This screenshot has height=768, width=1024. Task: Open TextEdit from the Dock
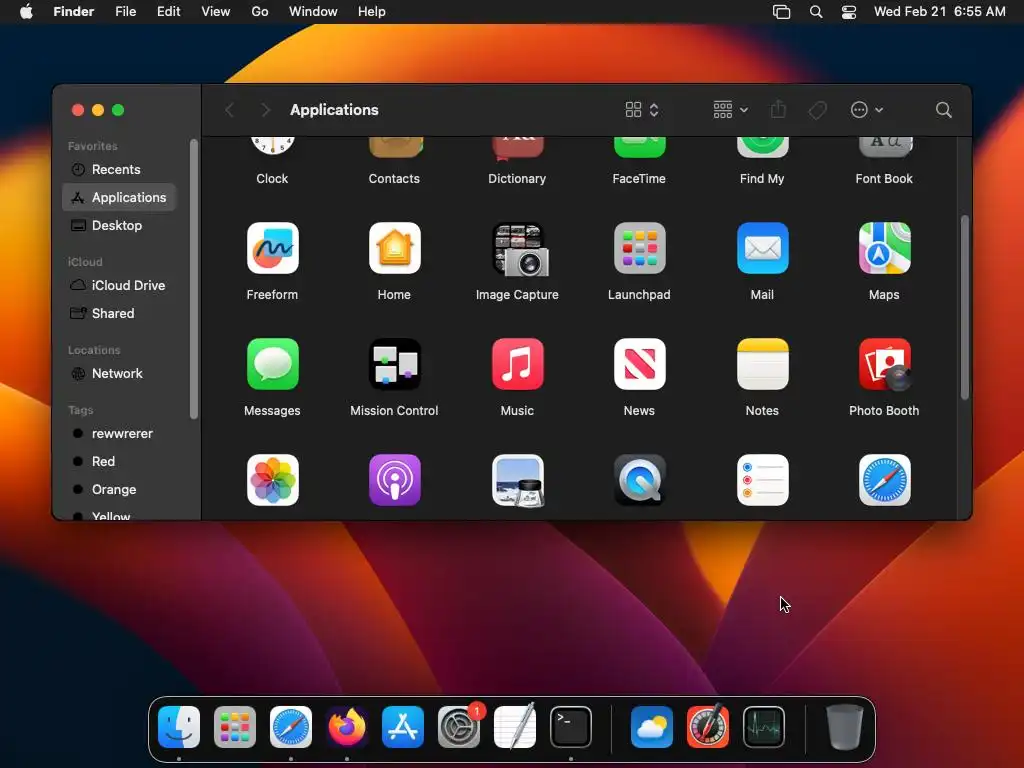(x=515, y=726)
